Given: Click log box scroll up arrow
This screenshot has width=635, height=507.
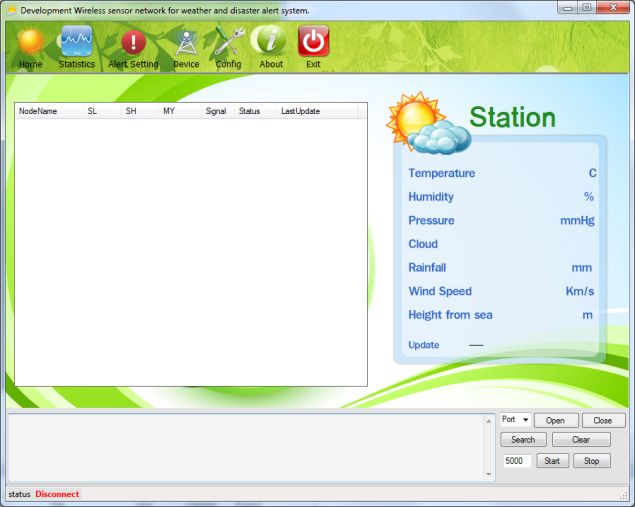Looking at the screenshot, I should (x=489, y=421).
